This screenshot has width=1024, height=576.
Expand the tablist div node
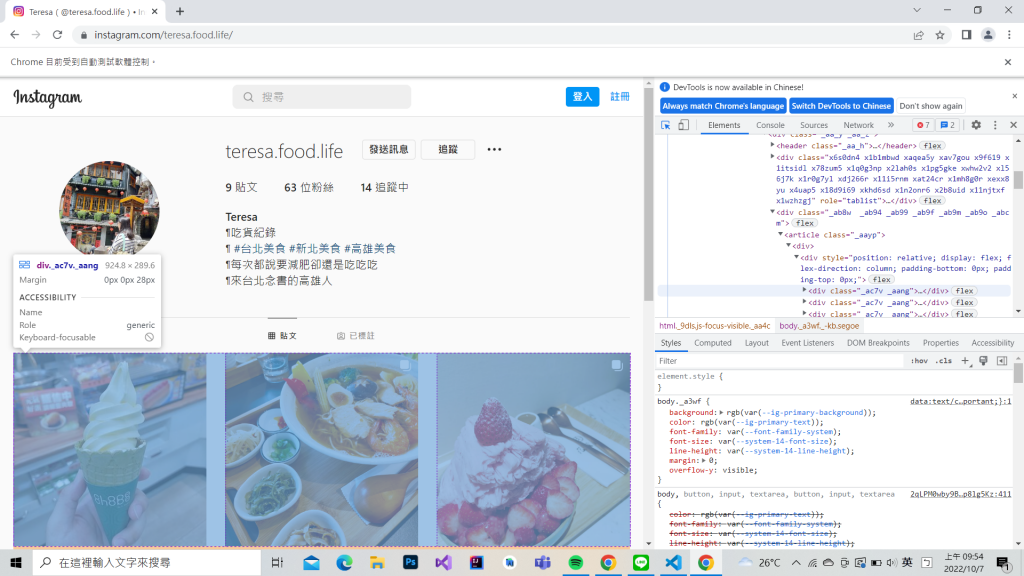[x=773, y=157]
